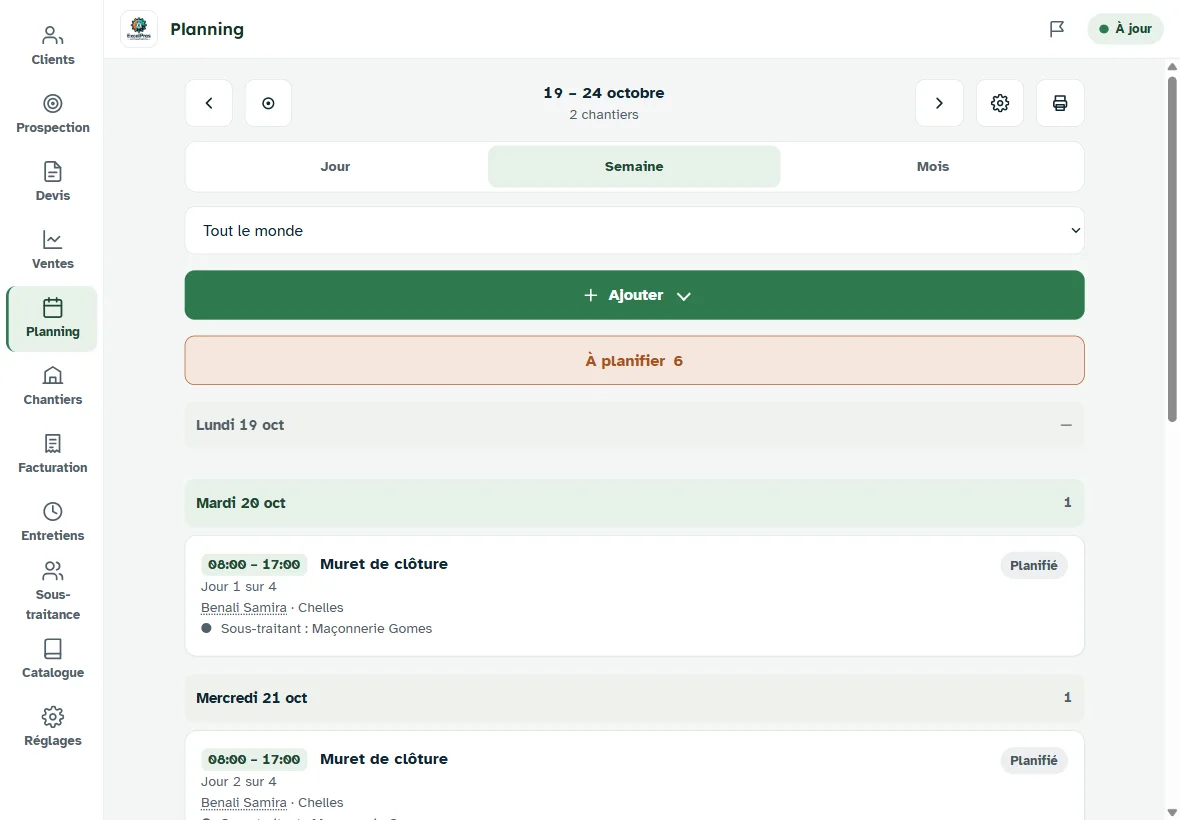Collapse the Mercredi 21 oct section
The height and width of the screenshot is (820, 1180).
[x=634, y=698]
